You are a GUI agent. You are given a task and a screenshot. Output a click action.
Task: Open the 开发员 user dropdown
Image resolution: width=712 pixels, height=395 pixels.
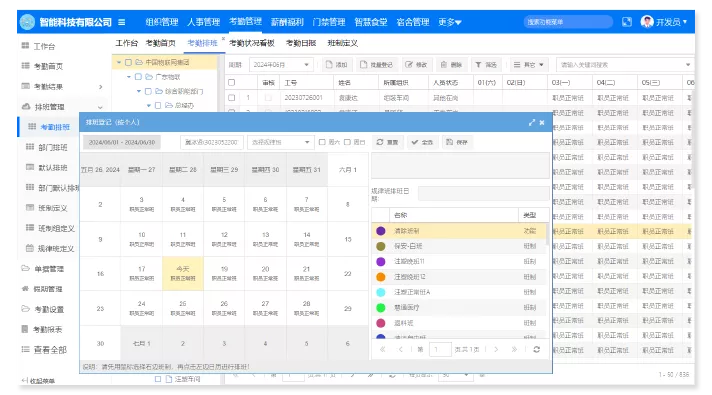[x=671, y=22]
